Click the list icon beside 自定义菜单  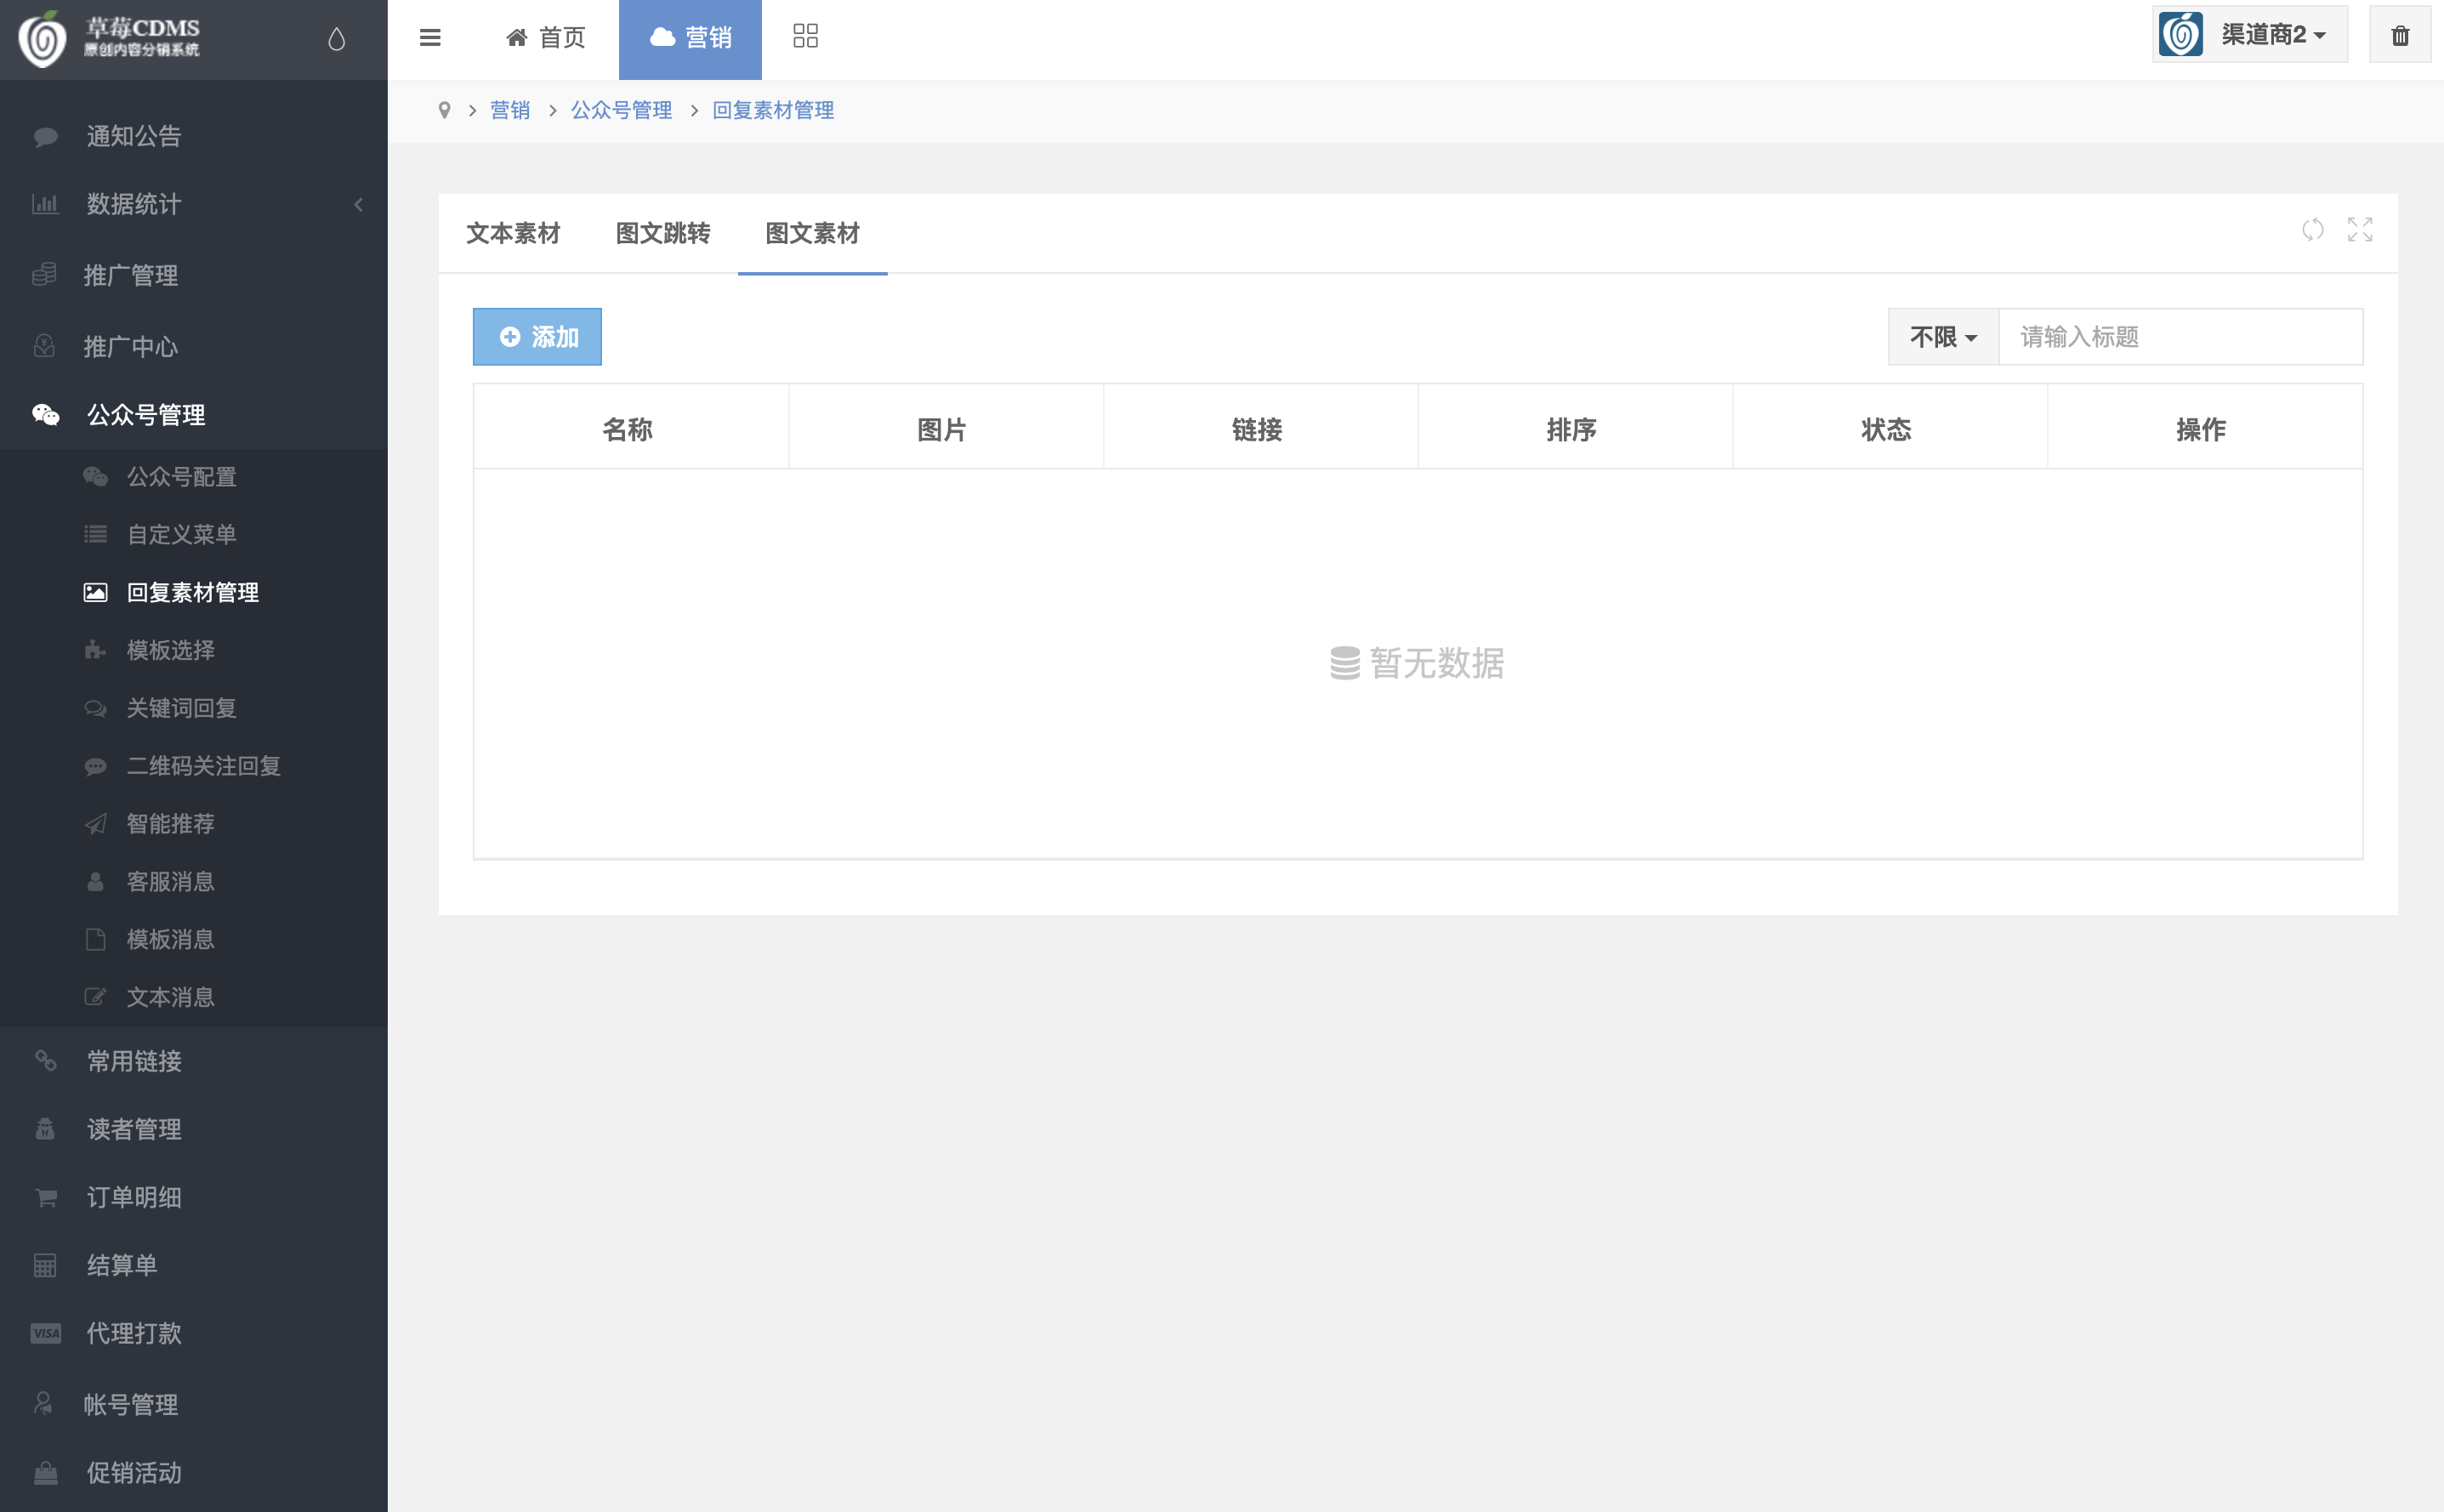click(95, 534)
